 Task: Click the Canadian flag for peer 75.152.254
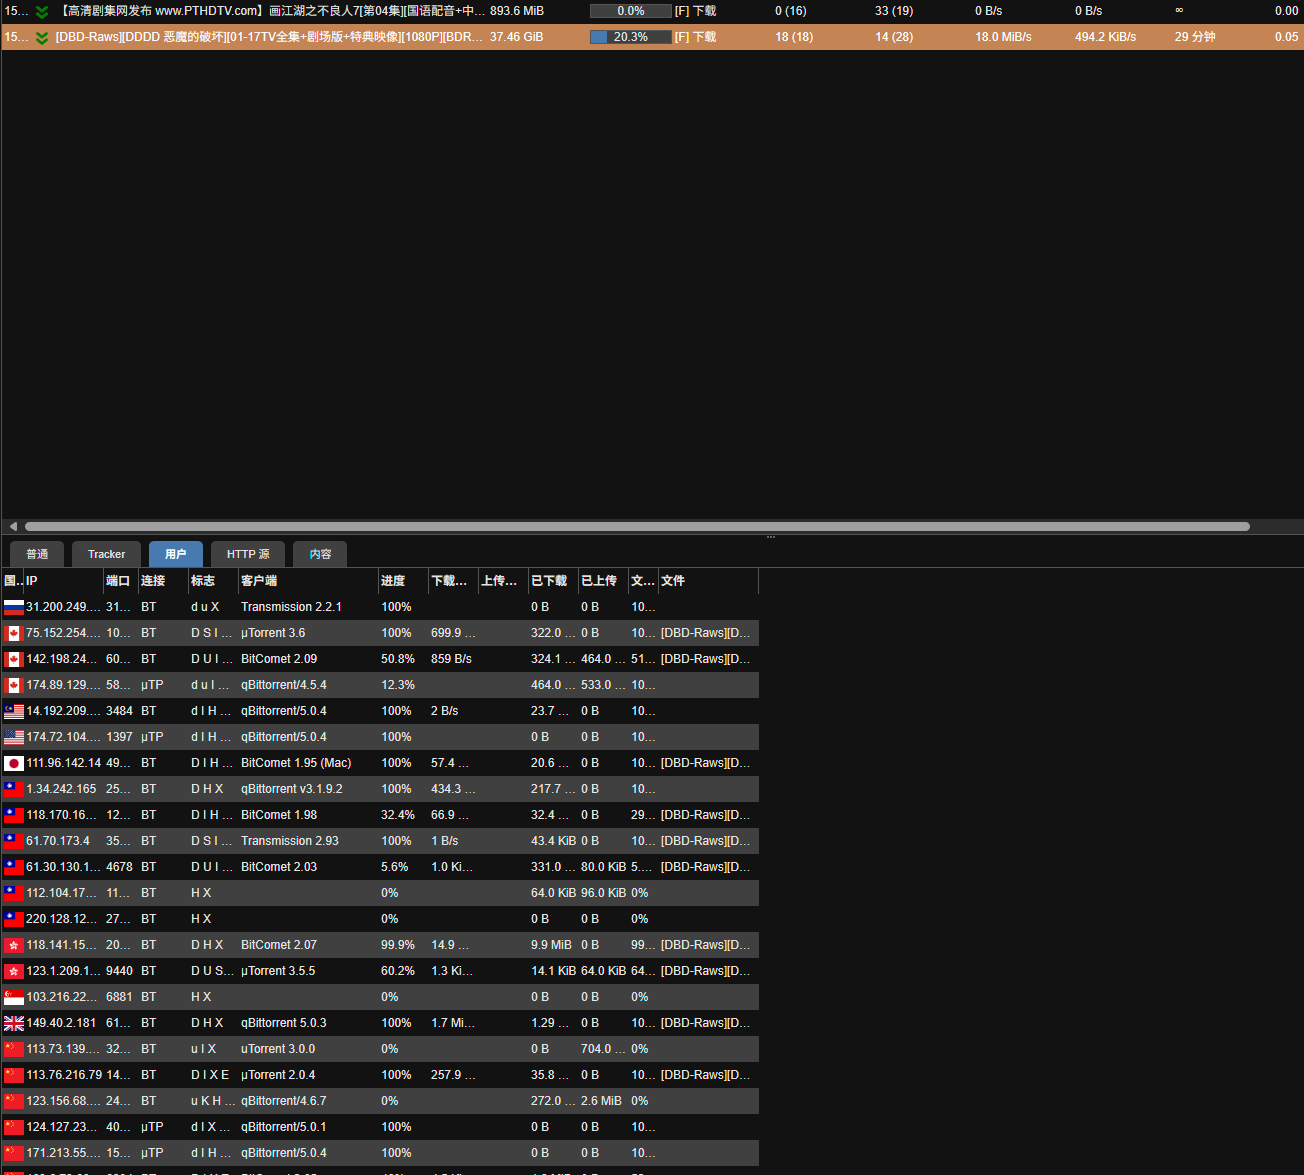(14, 633)
